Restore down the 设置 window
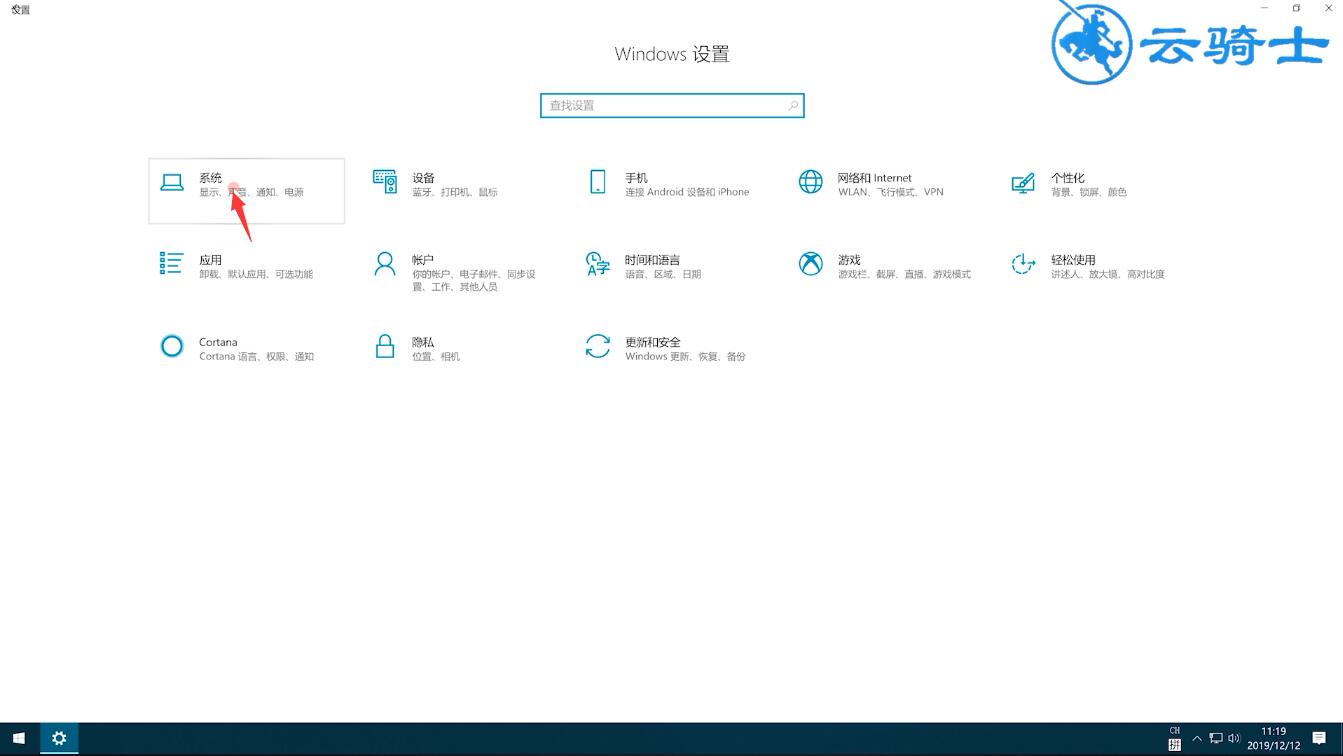 click(x=1296, y=8)
